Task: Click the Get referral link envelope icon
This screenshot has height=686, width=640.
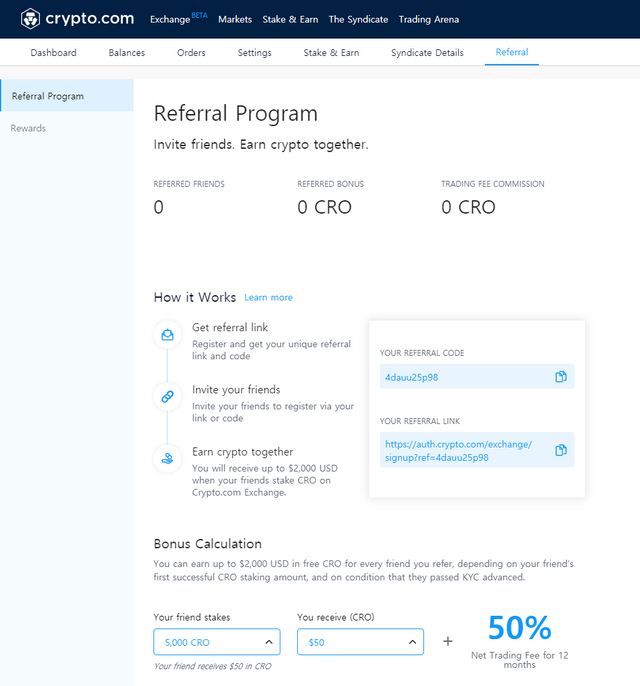Action: click(168, 335)
